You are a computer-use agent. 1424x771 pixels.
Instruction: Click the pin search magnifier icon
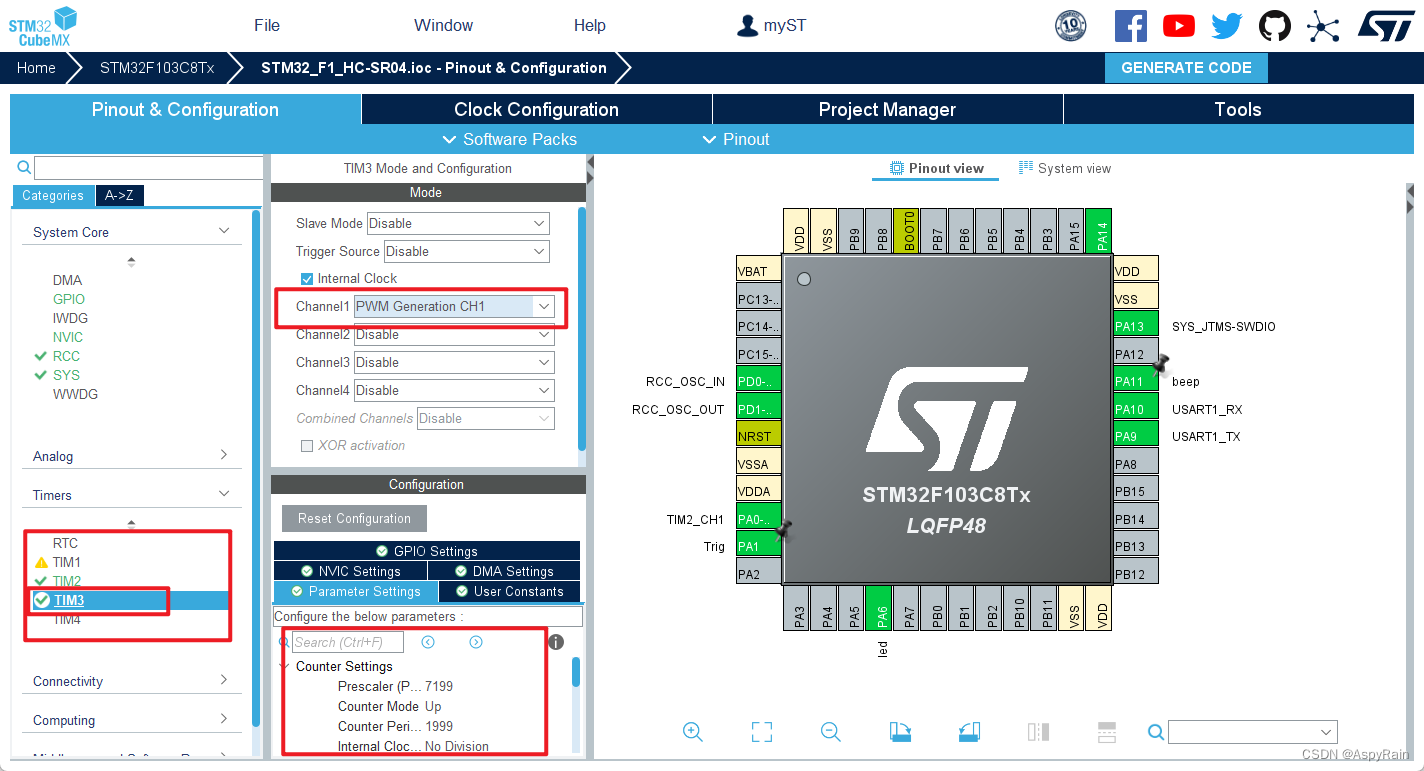click(1156, 733)
